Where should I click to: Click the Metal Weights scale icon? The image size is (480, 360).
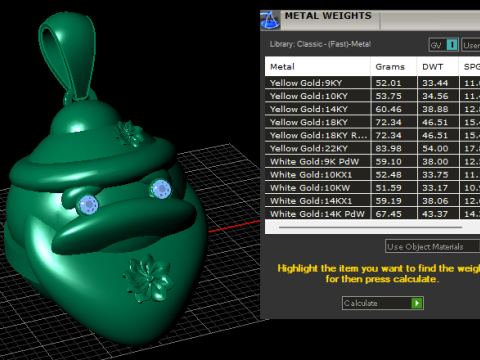click(x=270, y=20)
